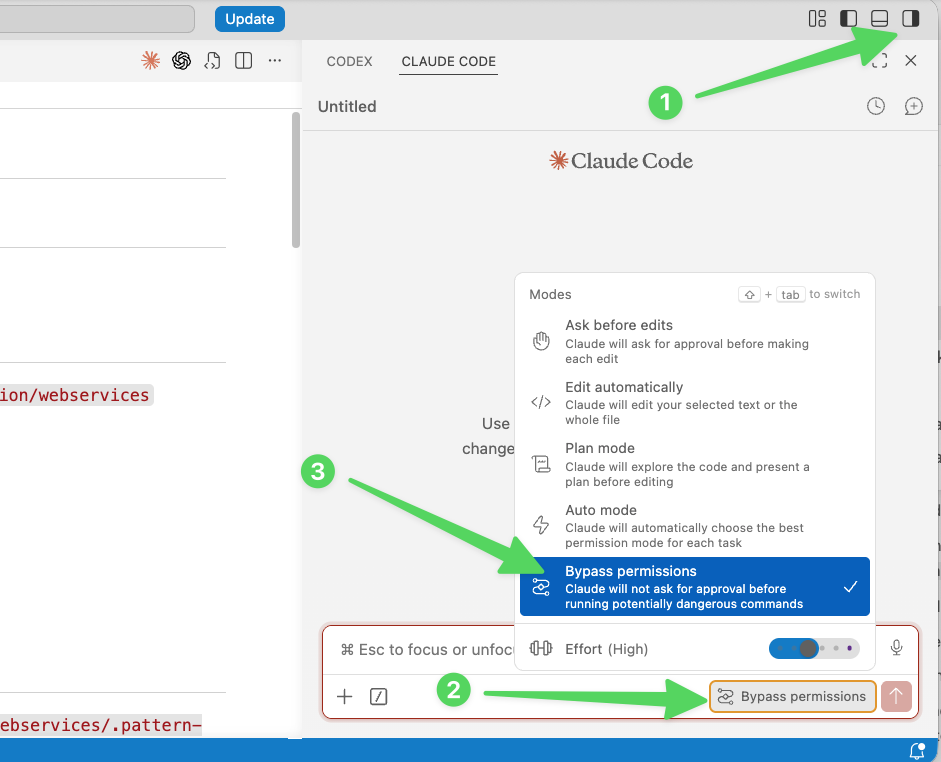941x762 pixels.
Task: Toggle the primary side bar icon
Action: click(848, 19)
